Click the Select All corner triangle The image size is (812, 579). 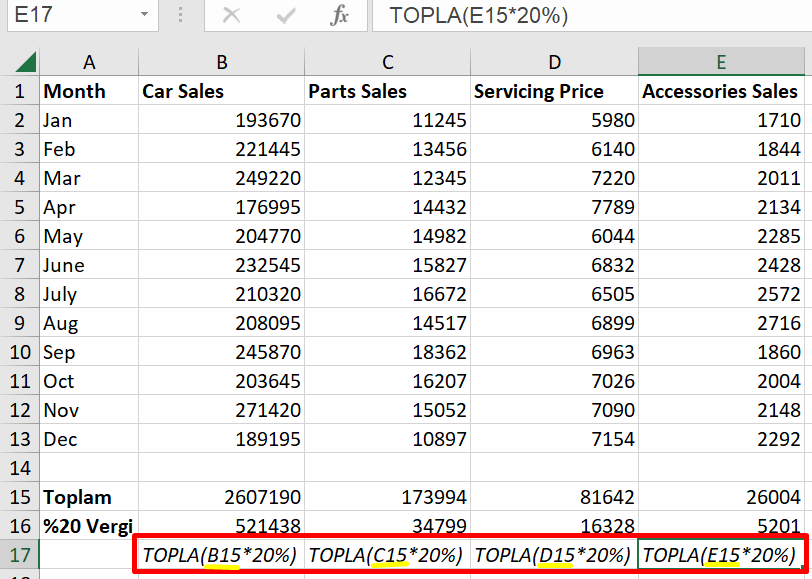coord(25,62)
